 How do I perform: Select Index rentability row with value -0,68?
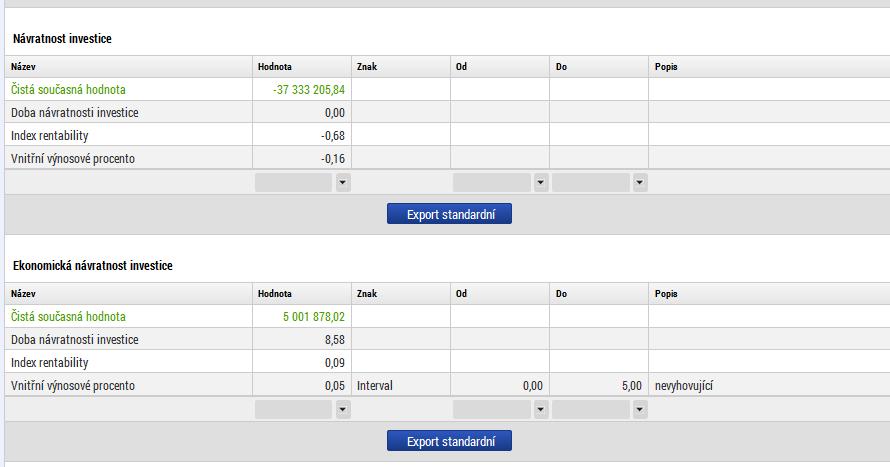(447, 136)
